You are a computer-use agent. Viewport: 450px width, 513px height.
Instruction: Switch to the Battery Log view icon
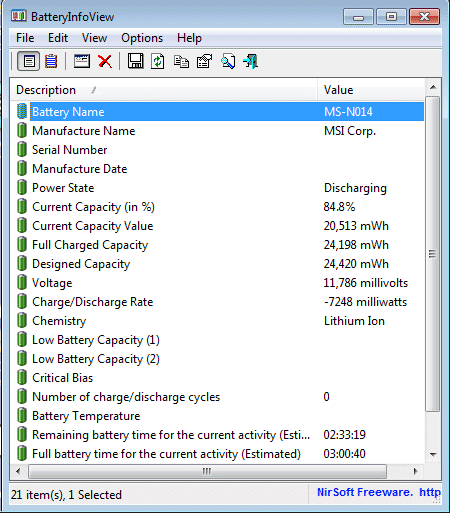point(51,61)
